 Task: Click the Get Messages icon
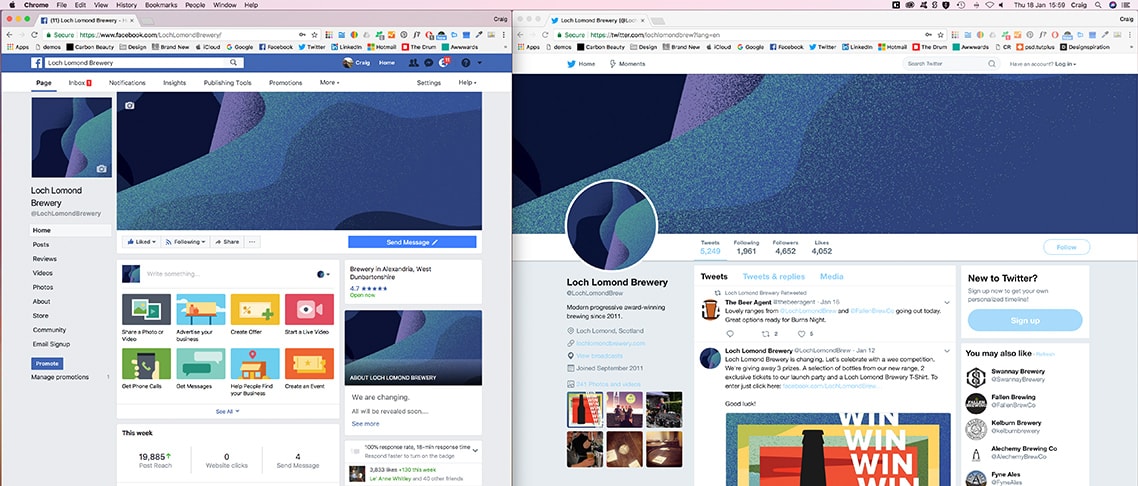(200, 363)
